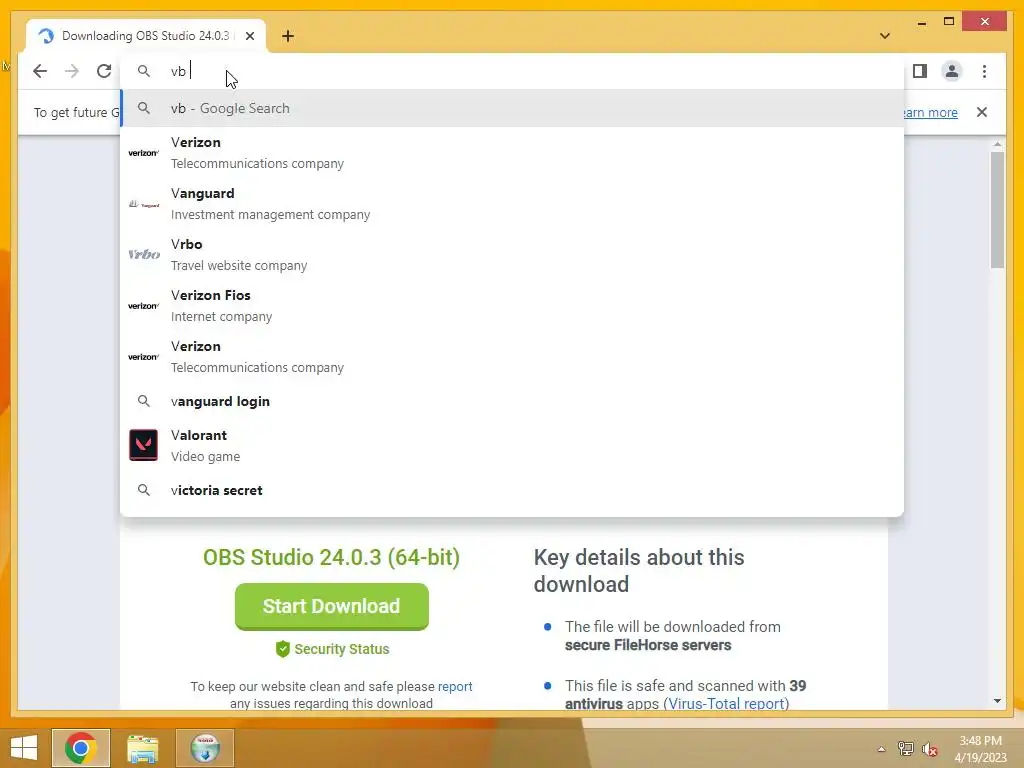Screen dimensions: 1024x768
Task: Click the page scrollbar thumb
Action: click(x=997, y=210)
